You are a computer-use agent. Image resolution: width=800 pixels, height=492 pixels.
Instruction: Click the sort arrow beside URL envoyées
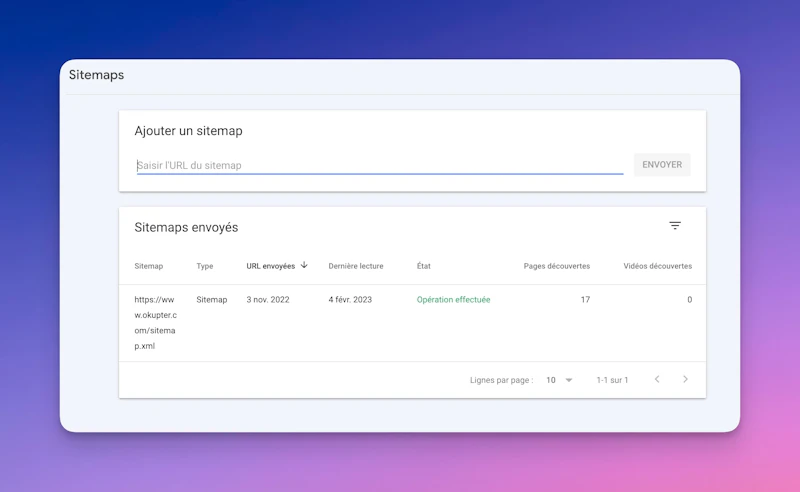pyautogui.click(x=304, y=265)
